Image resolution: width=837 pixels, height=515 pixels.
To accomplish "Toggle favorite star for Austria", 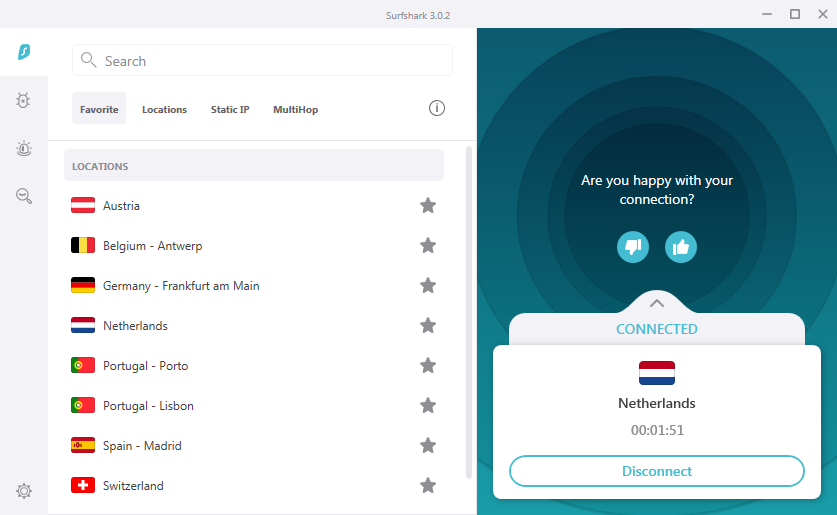I will (x=428, y=205).
